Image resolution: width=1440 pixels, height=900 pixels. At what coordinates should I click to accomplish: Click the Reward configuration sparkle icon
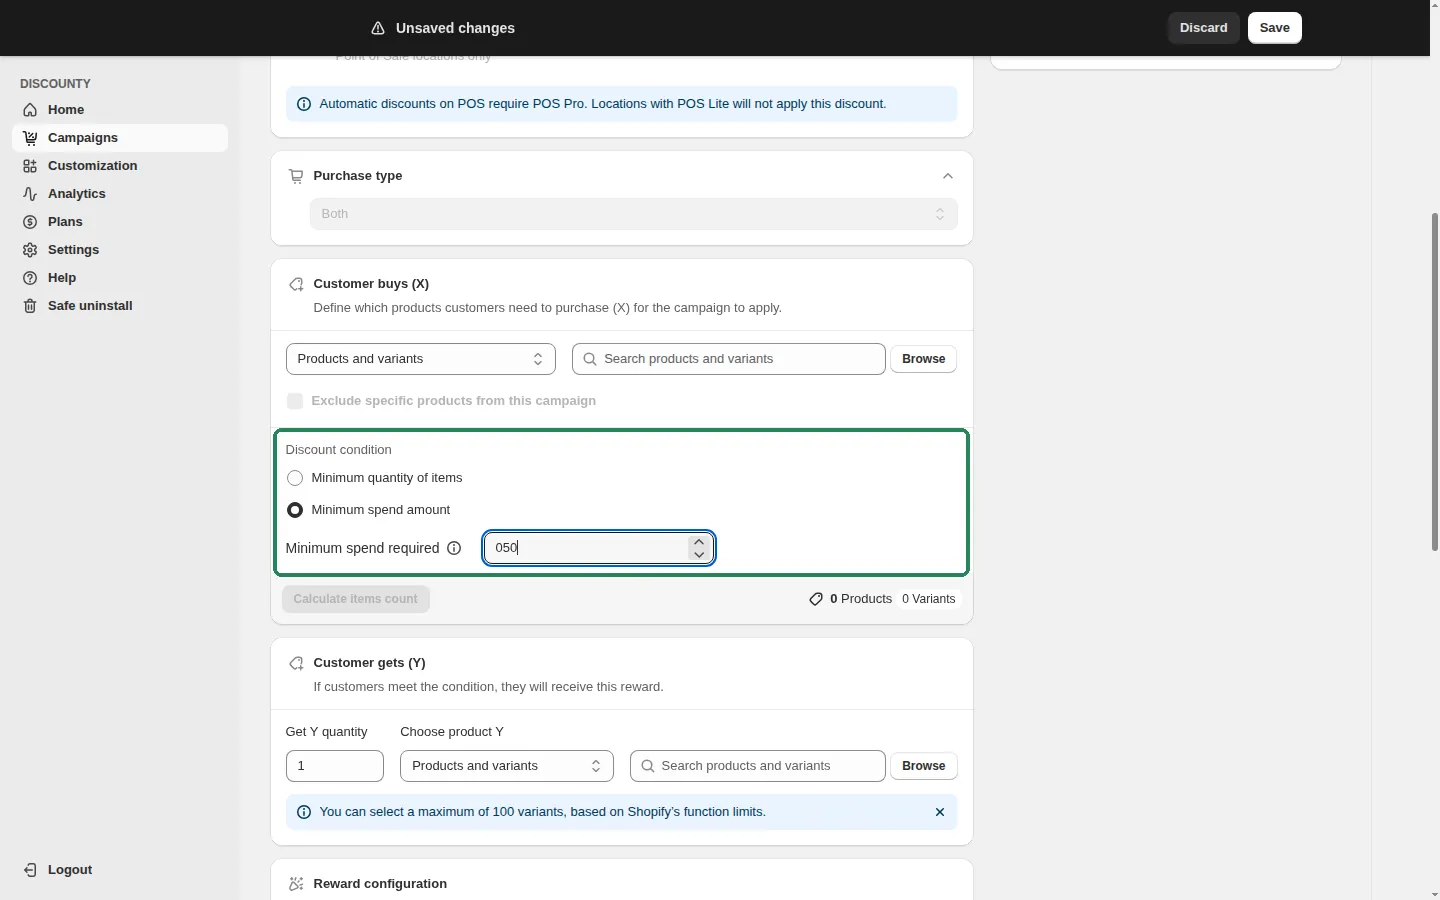click(x=296, y=884)
